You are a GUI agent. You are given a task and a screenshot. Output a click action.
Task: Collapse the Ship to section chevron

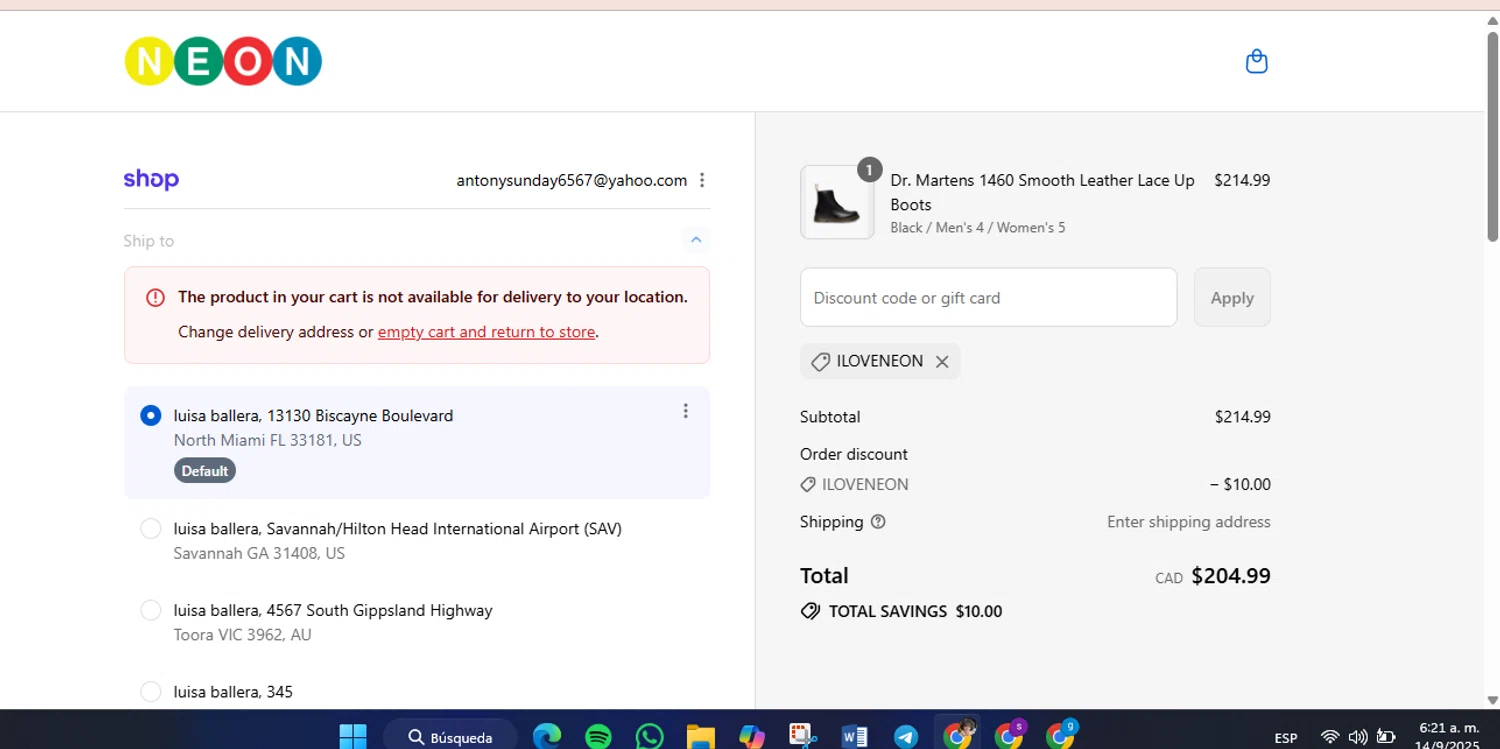point(696,240)
